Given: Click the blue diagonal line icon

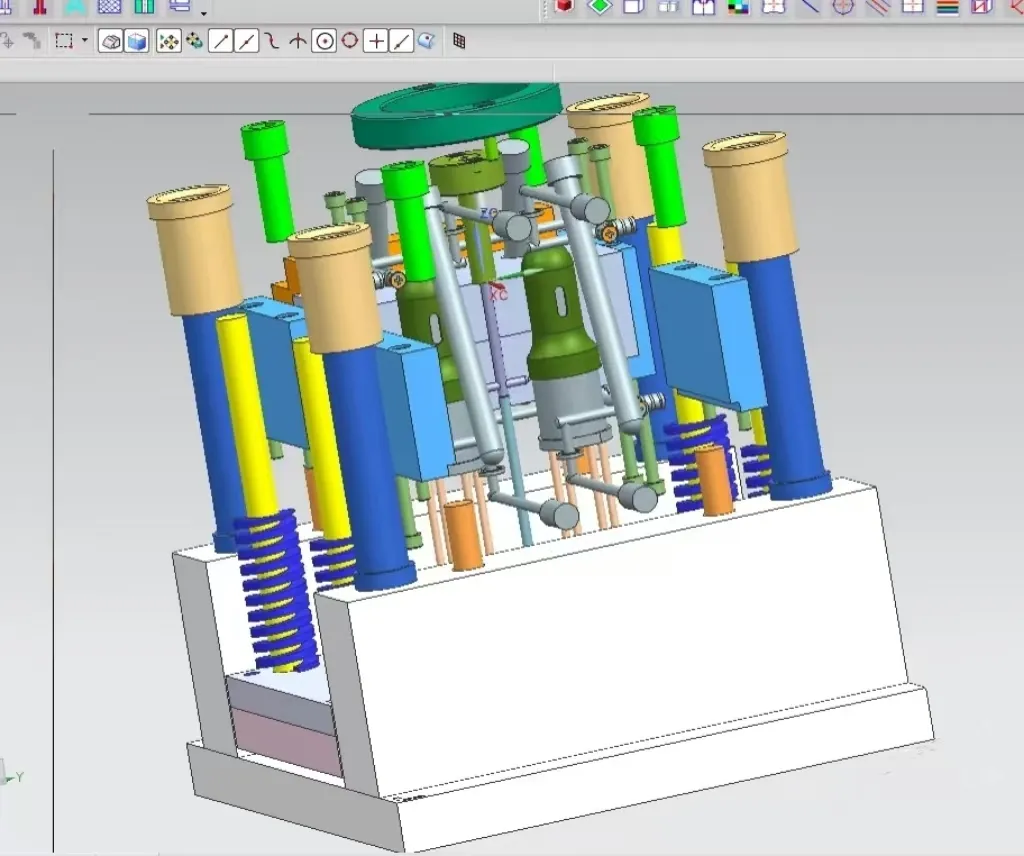Looking at the screenshot, I should (810, 7).
